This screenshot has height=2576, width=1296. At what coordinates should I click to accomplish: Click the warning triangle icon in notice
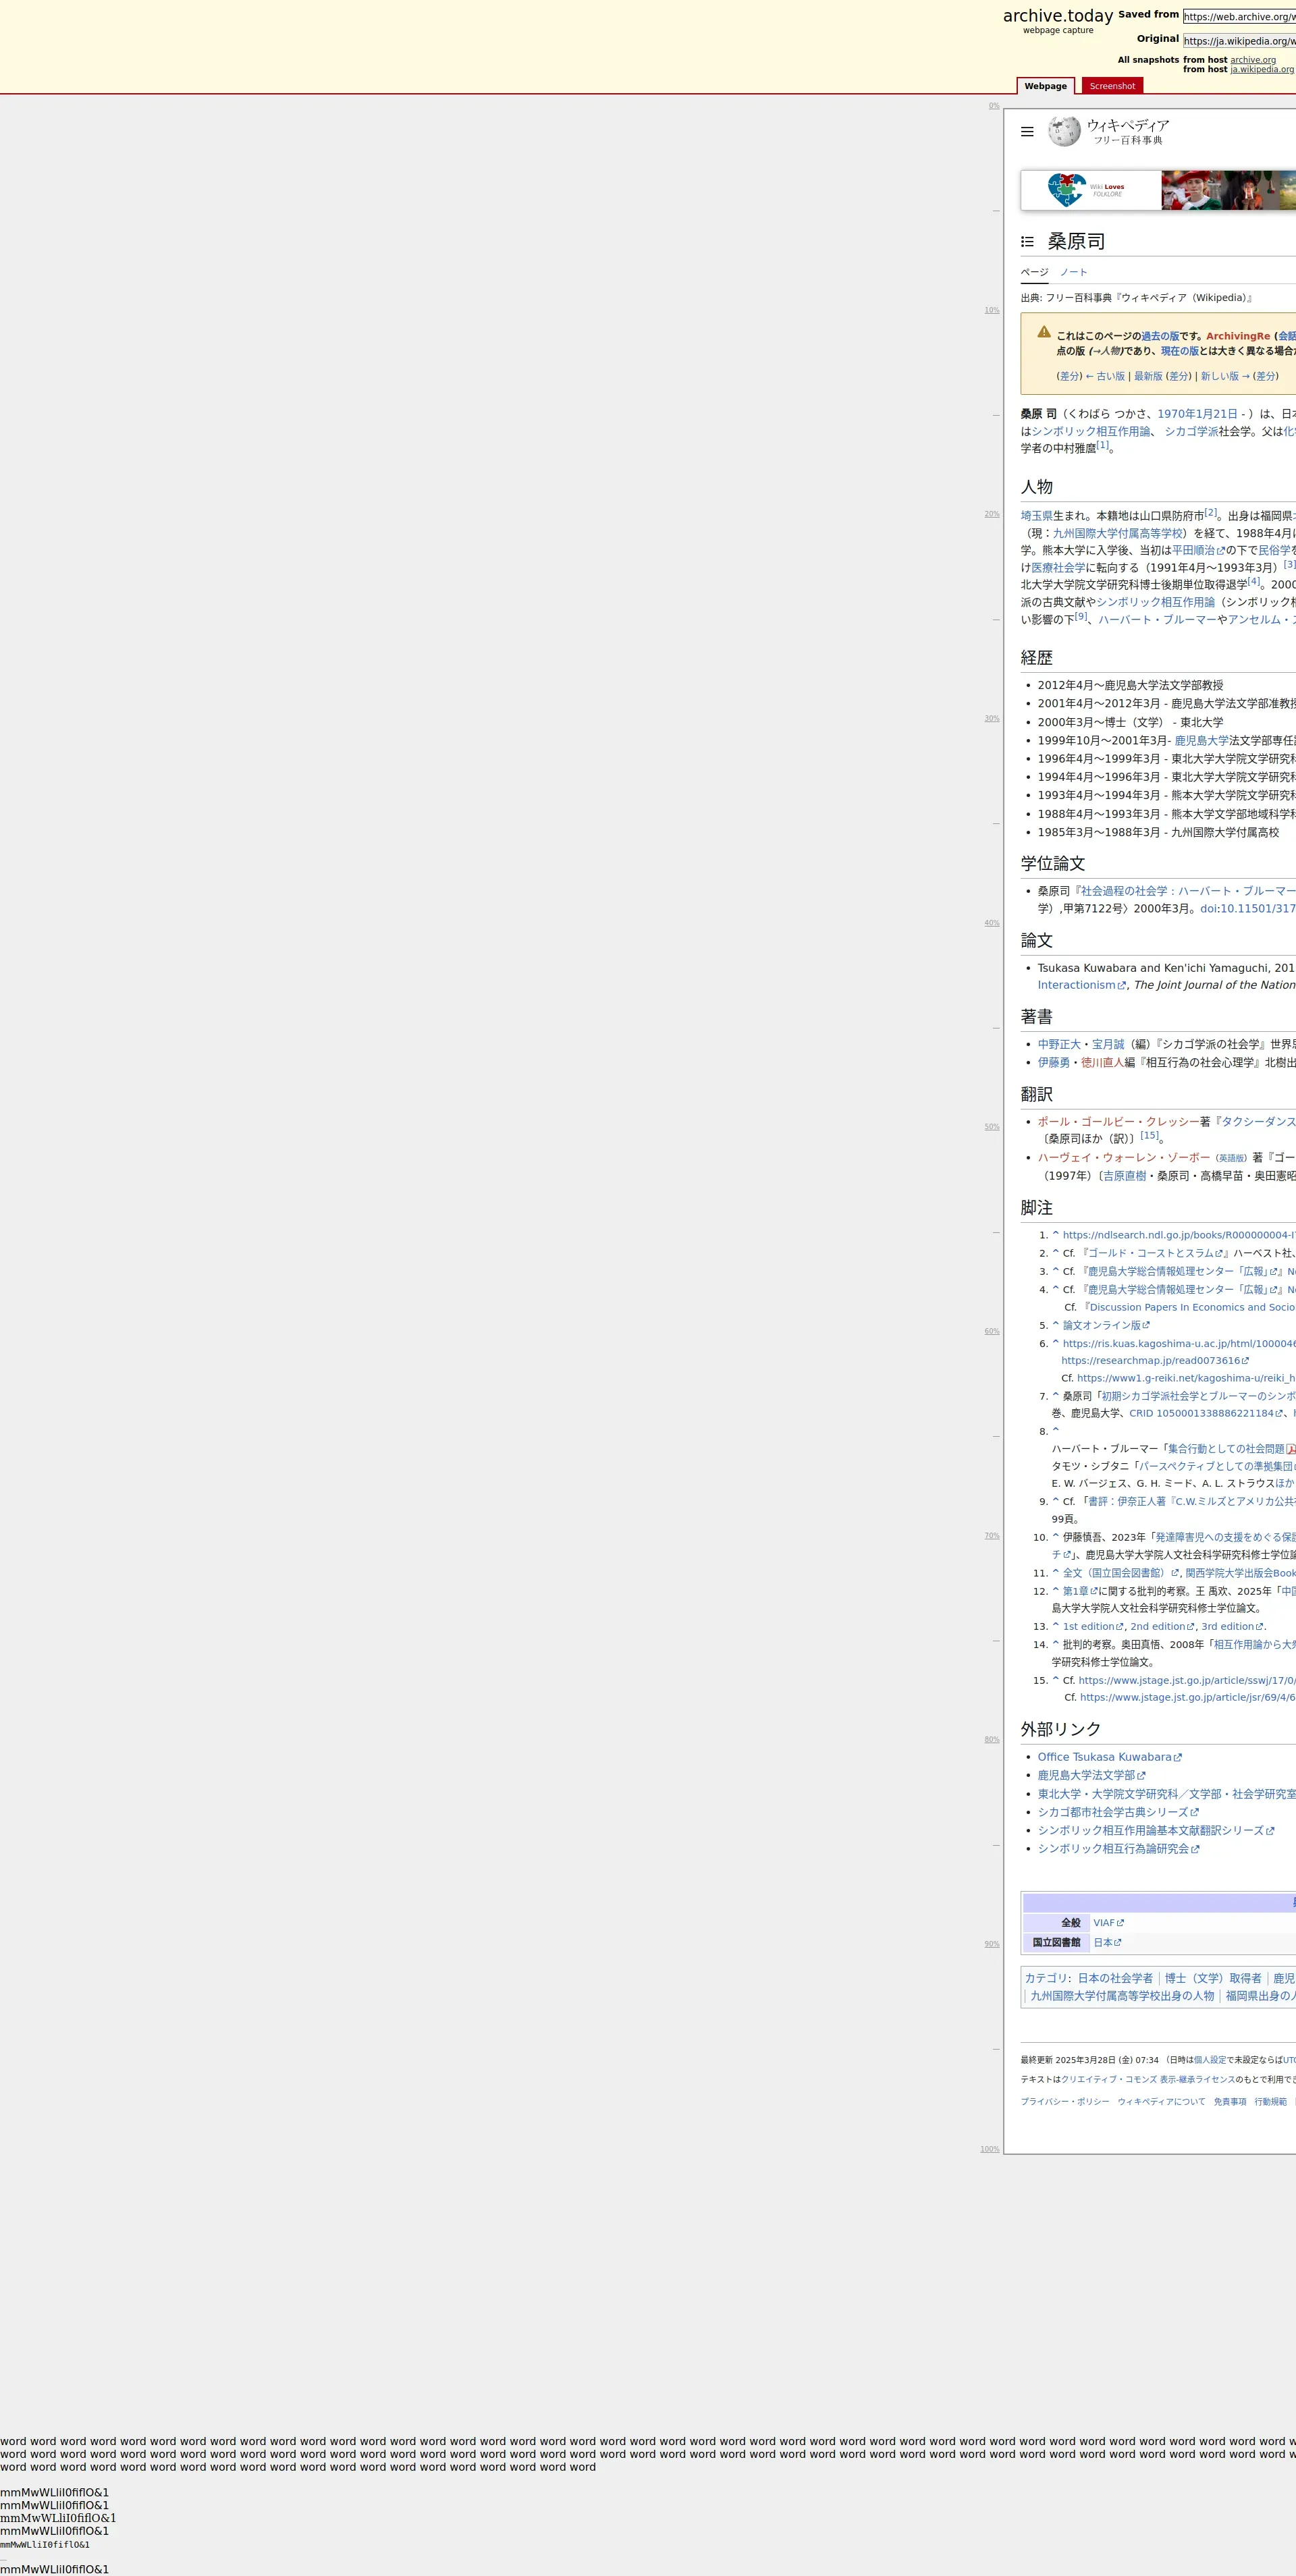pos(1044,332)
